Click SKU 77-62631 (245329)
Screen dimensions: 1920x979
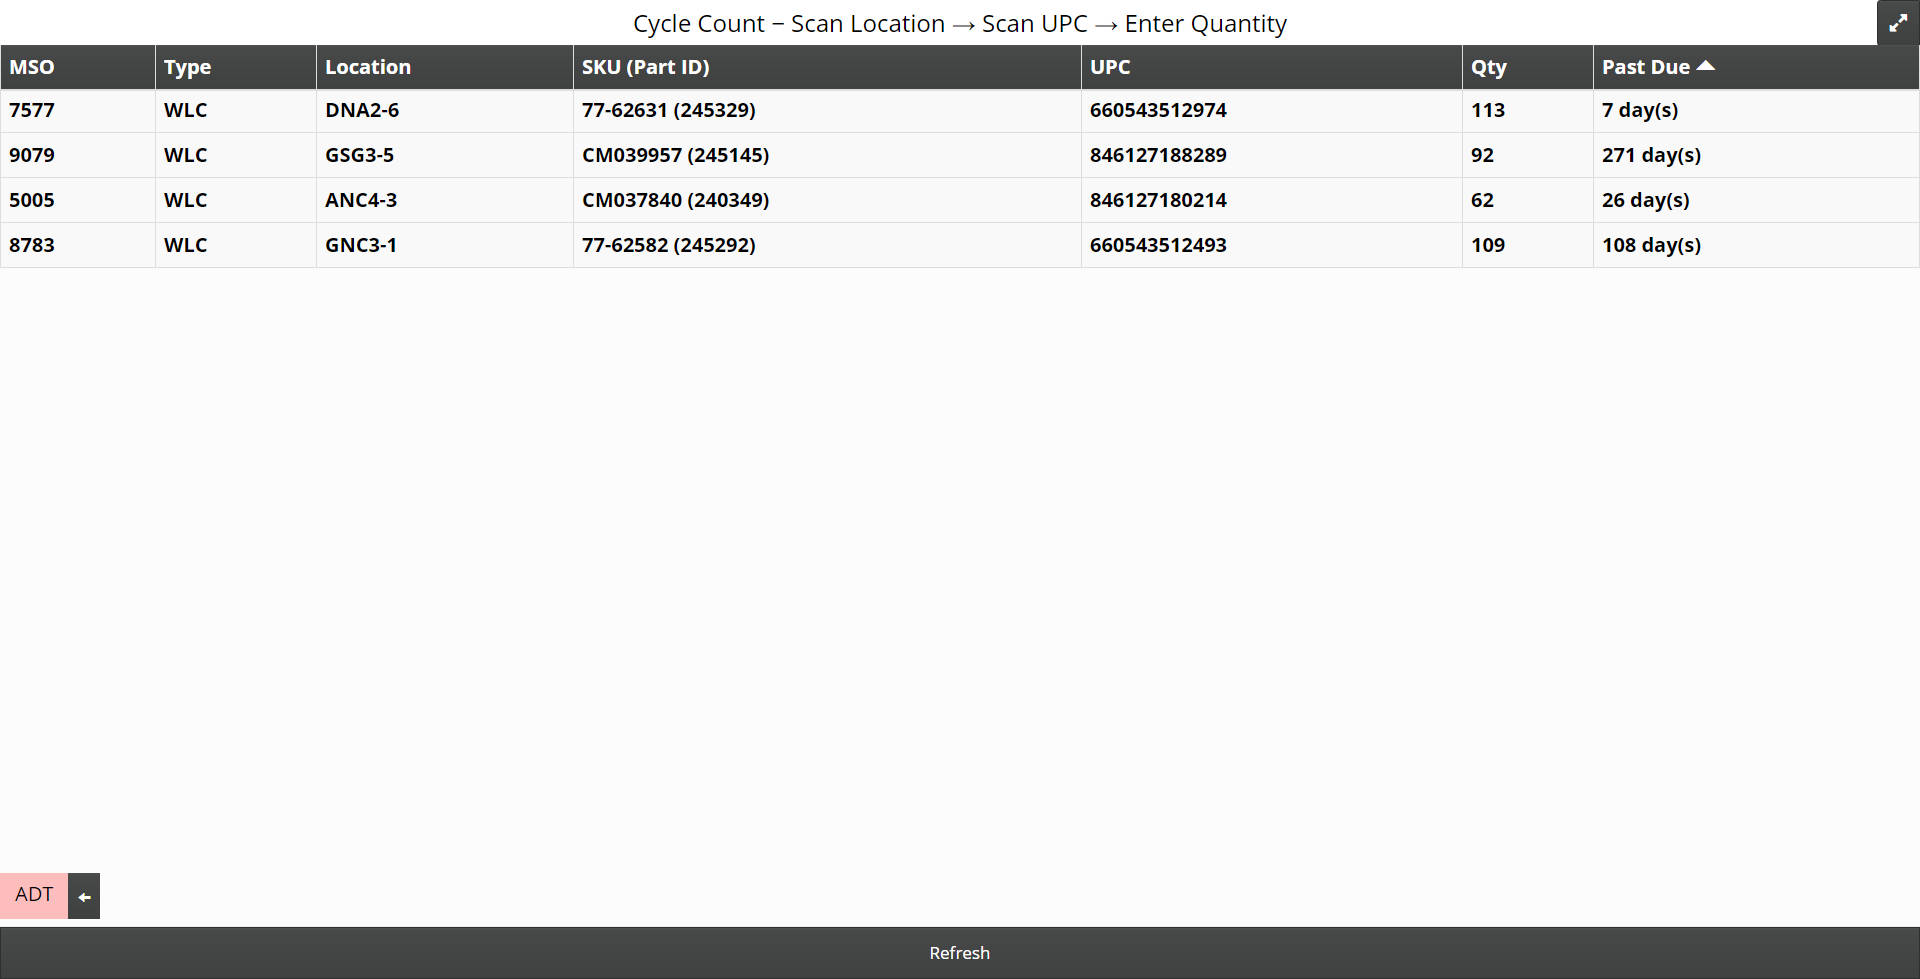(827, 111)
